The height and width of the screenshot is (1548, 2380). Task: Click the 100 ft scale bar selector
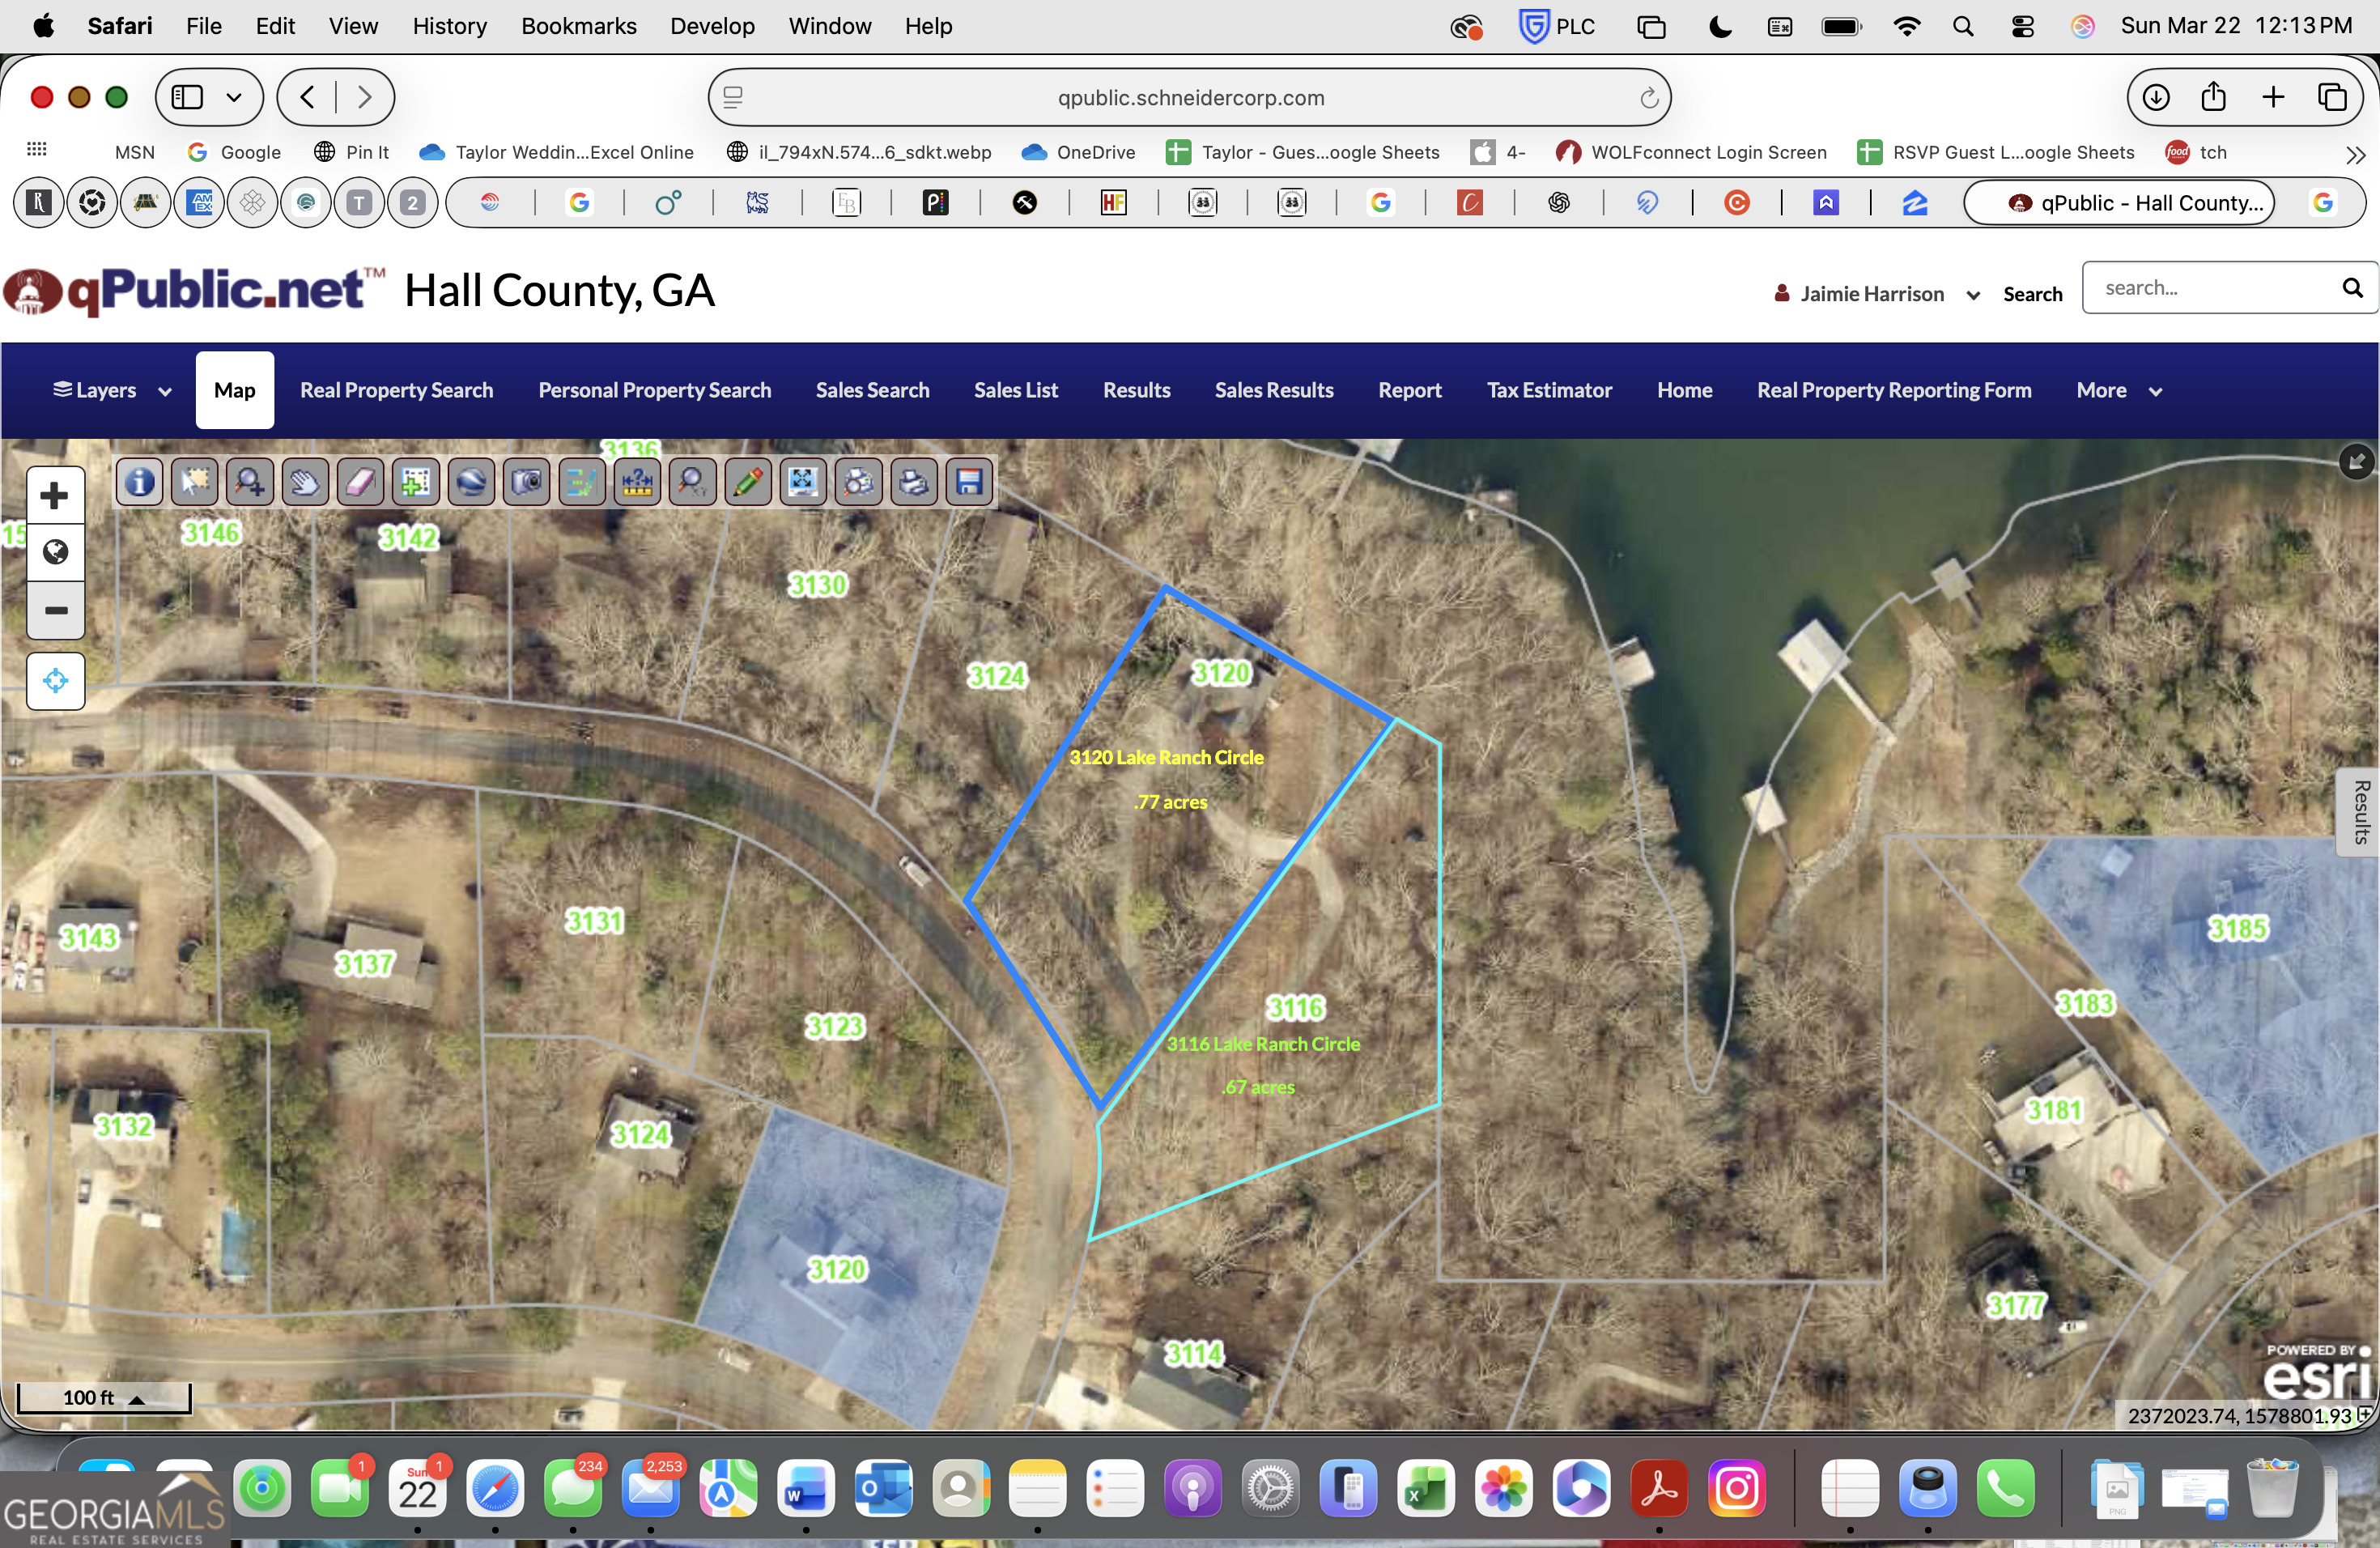click(104, 1397)
